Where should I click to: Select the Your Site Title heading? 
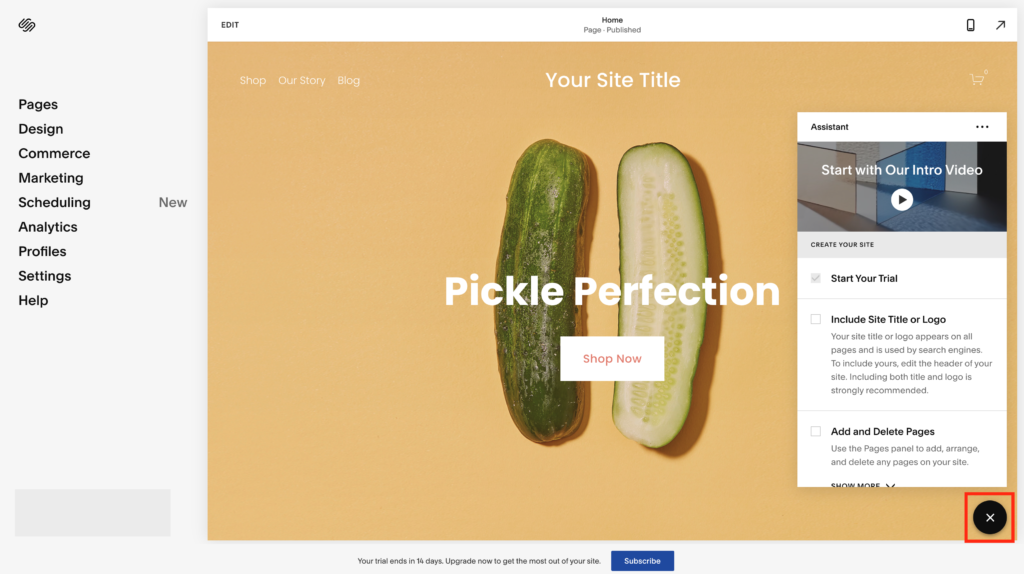point(613,80)
